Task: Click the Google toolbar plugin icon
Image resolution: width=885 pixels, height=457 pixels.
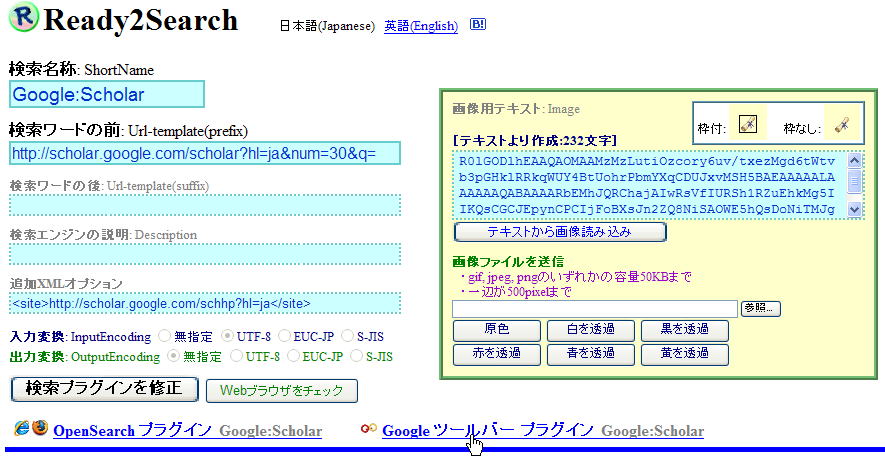Action: tap(369, 429)
